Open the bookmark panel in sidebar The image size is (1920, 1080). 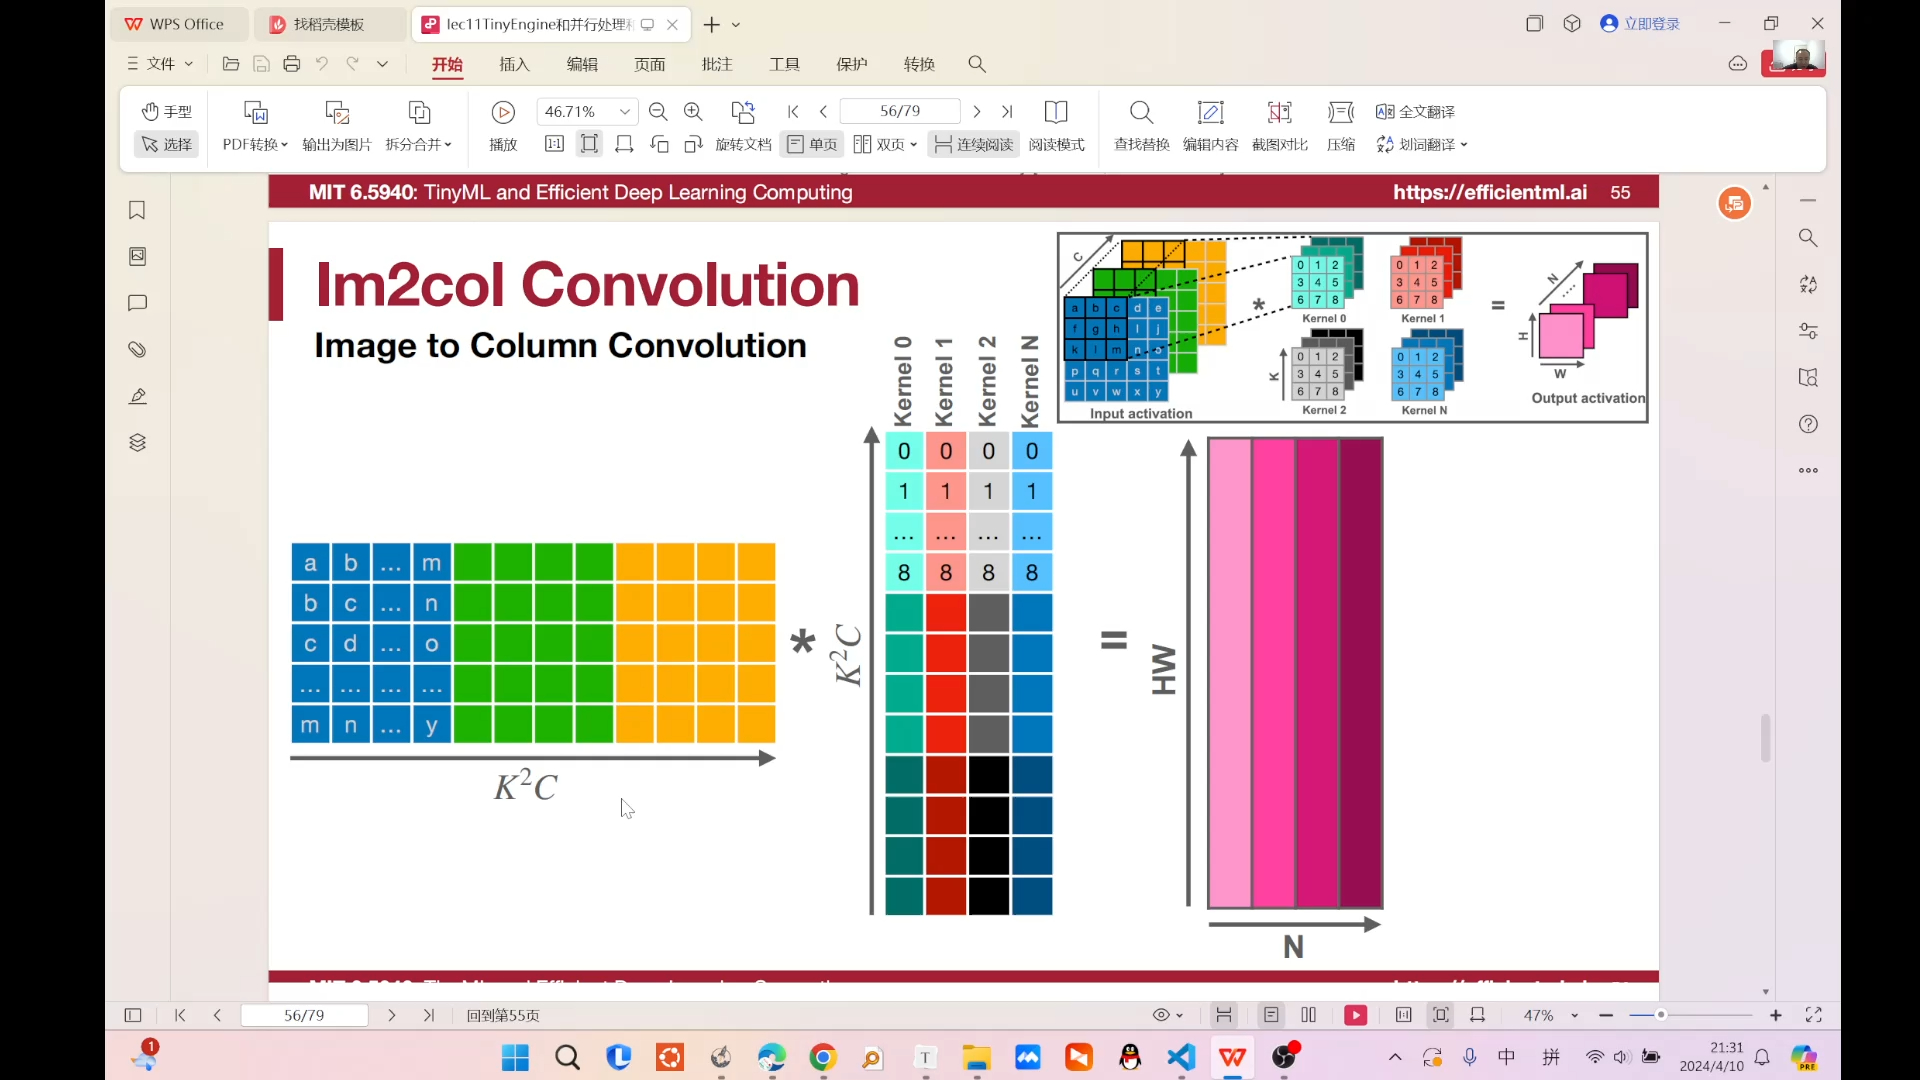coord(137,210)
